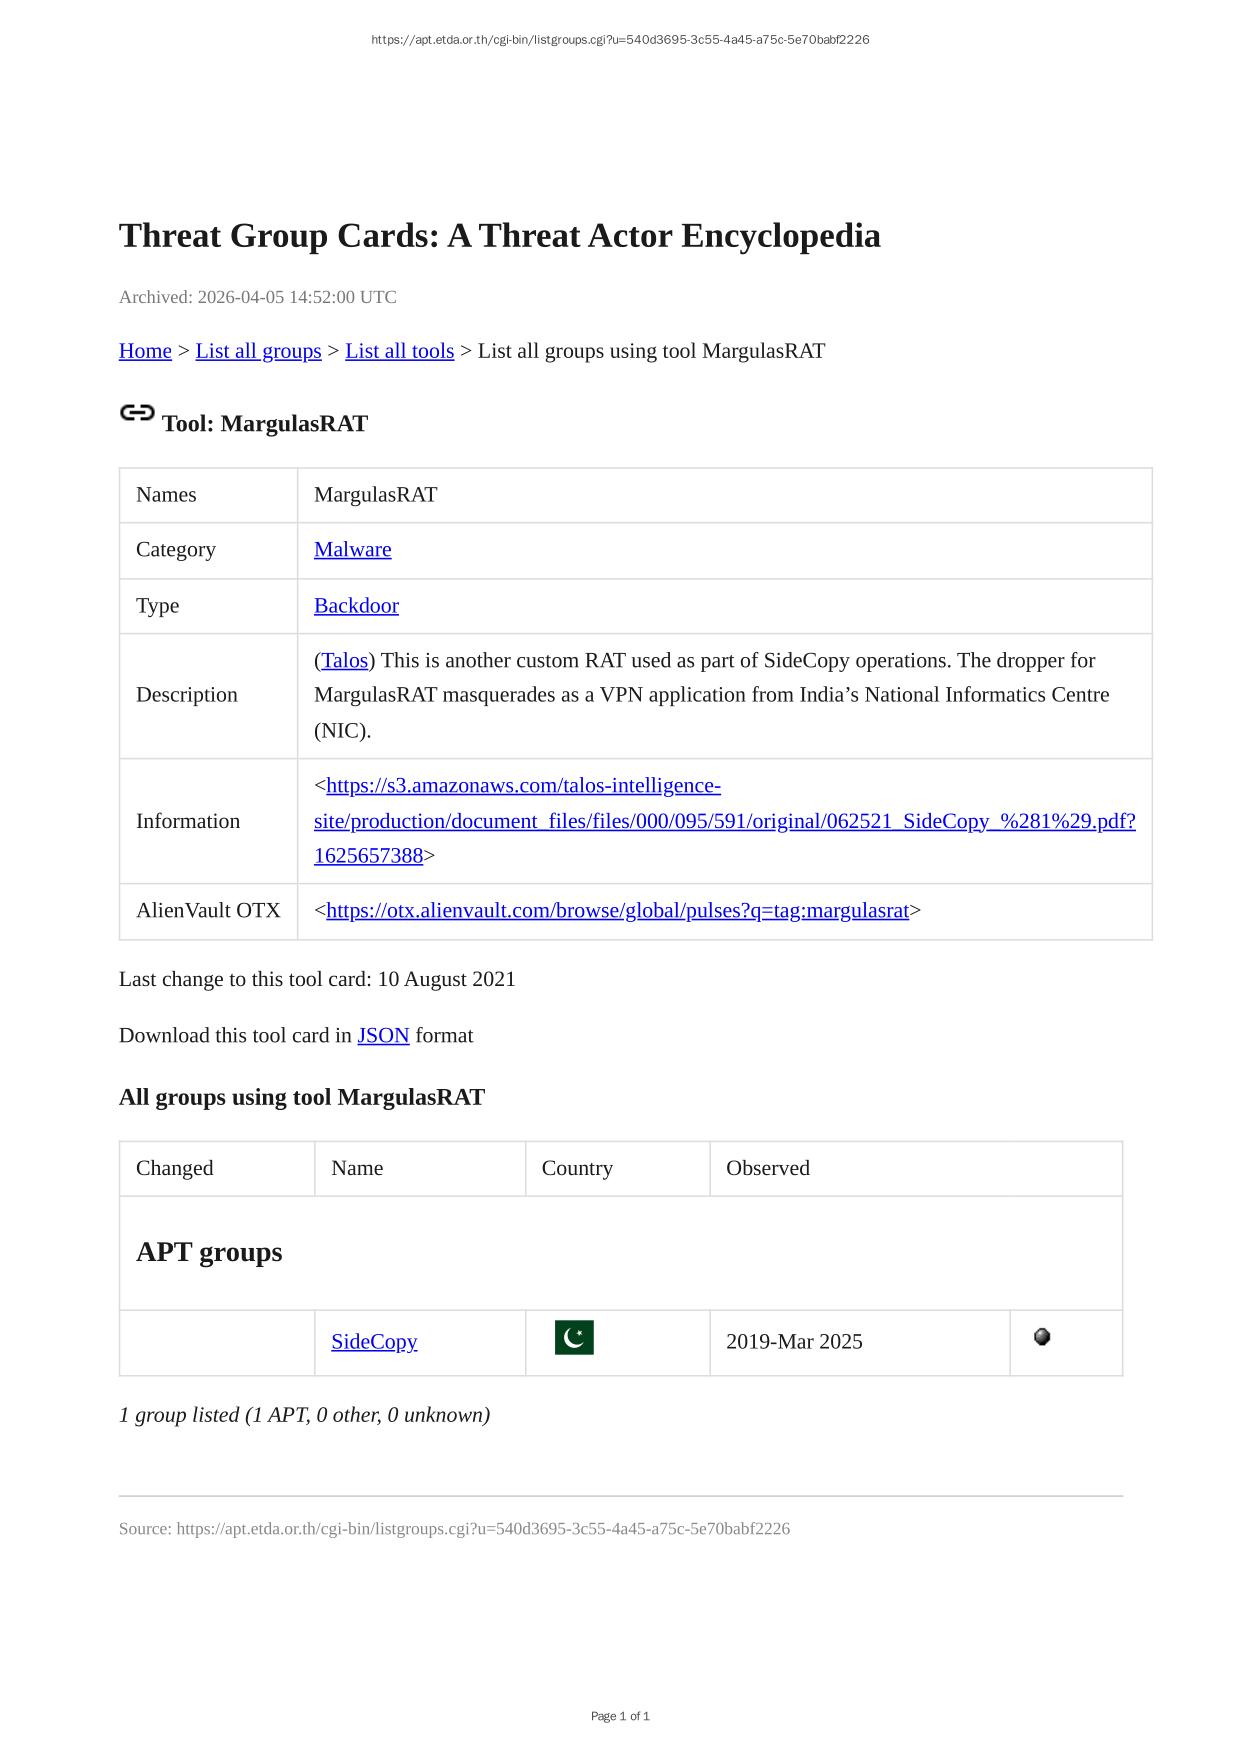Go to the Home breadcrumb link
The image size is (1242, 1756).
[x=145, y=351]
